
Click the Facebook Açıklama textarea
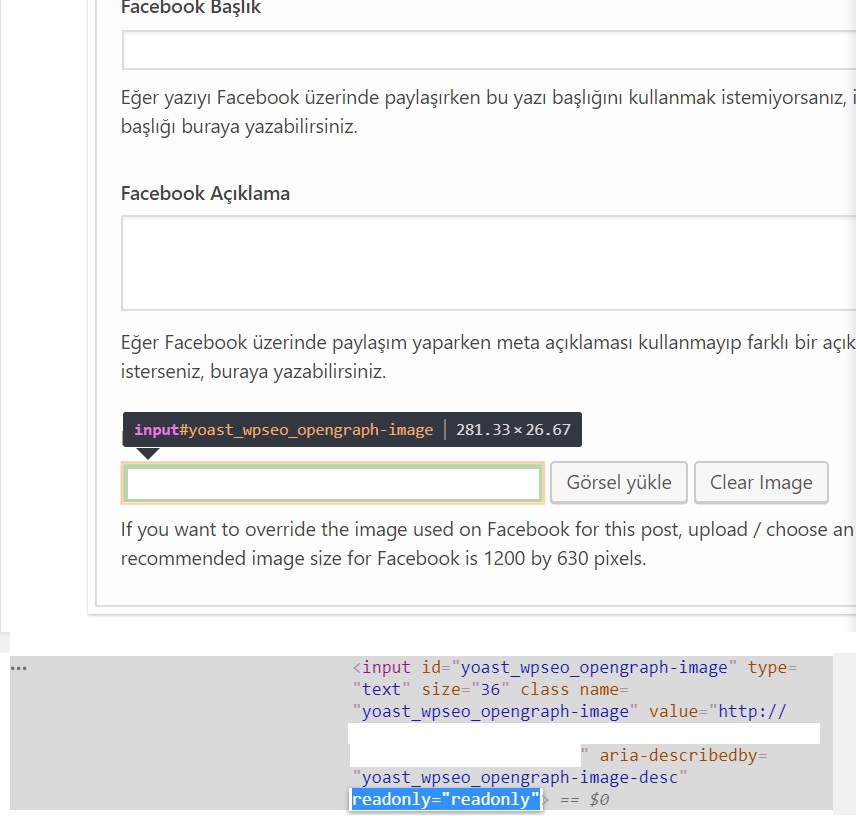point(489,263)
